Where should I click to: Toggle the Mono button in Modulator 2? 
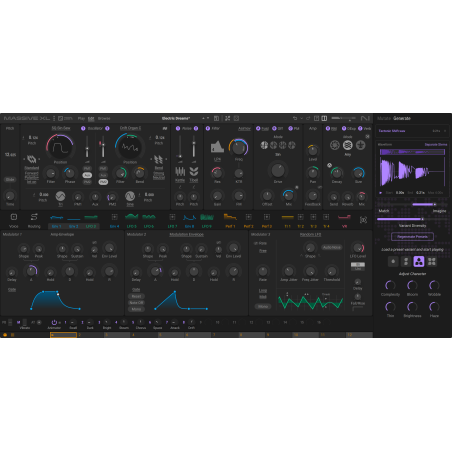click(x=136, y=309)
